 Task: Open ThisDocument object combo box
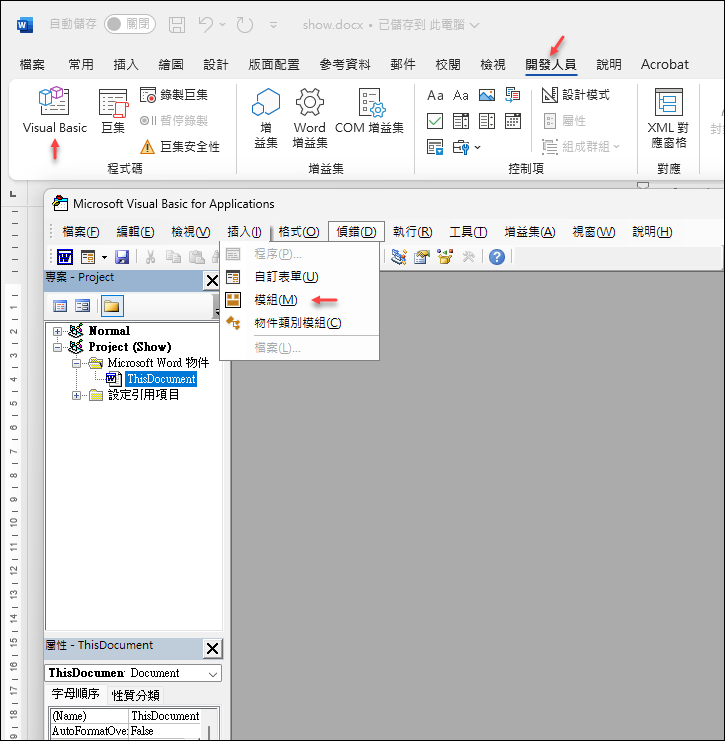133,673
